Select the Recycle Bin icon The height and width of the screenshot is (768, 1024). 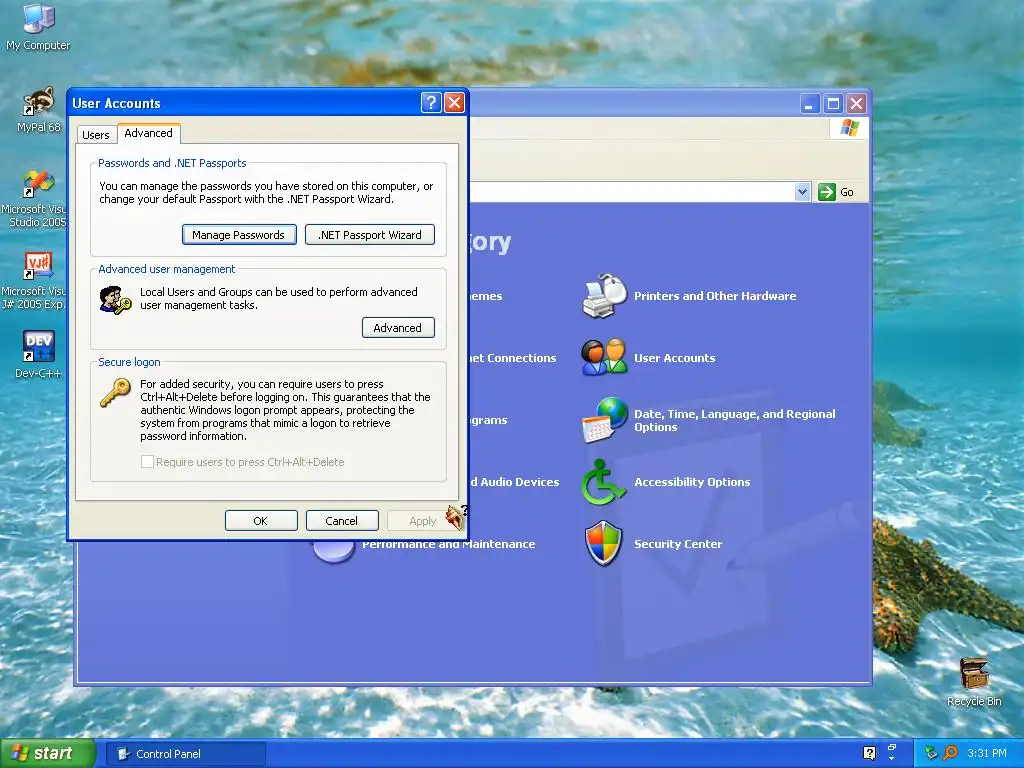(974, 682)
